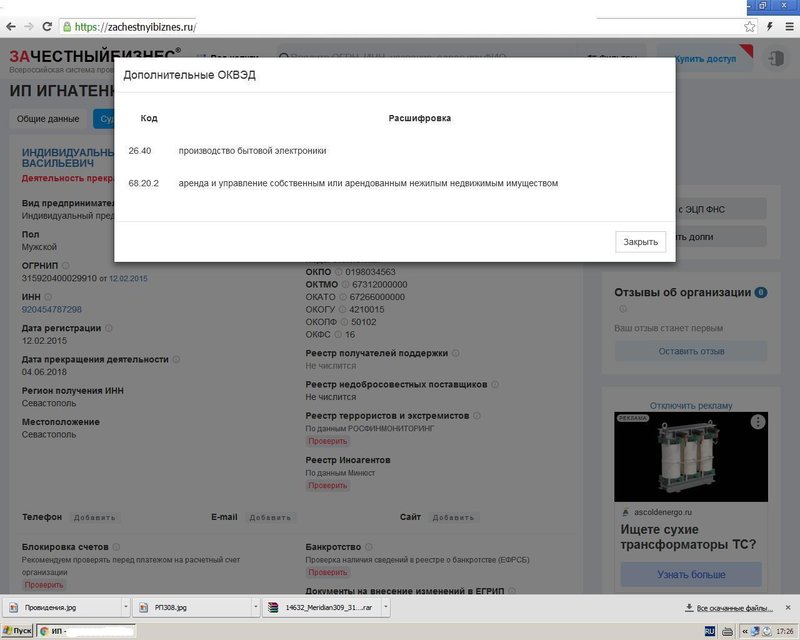Reload the zachestnyibiznes.ru page
The width and height of the screenshot is (800, 640).
(x=47, y=27)
